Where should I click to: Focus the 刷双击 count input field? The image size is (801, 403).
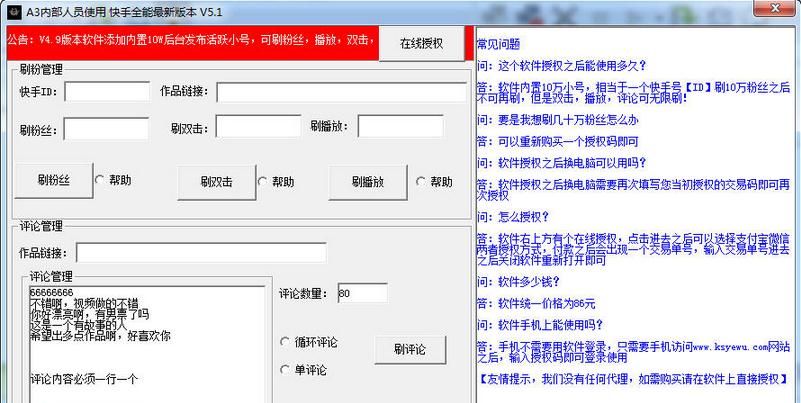click(258, 126)
